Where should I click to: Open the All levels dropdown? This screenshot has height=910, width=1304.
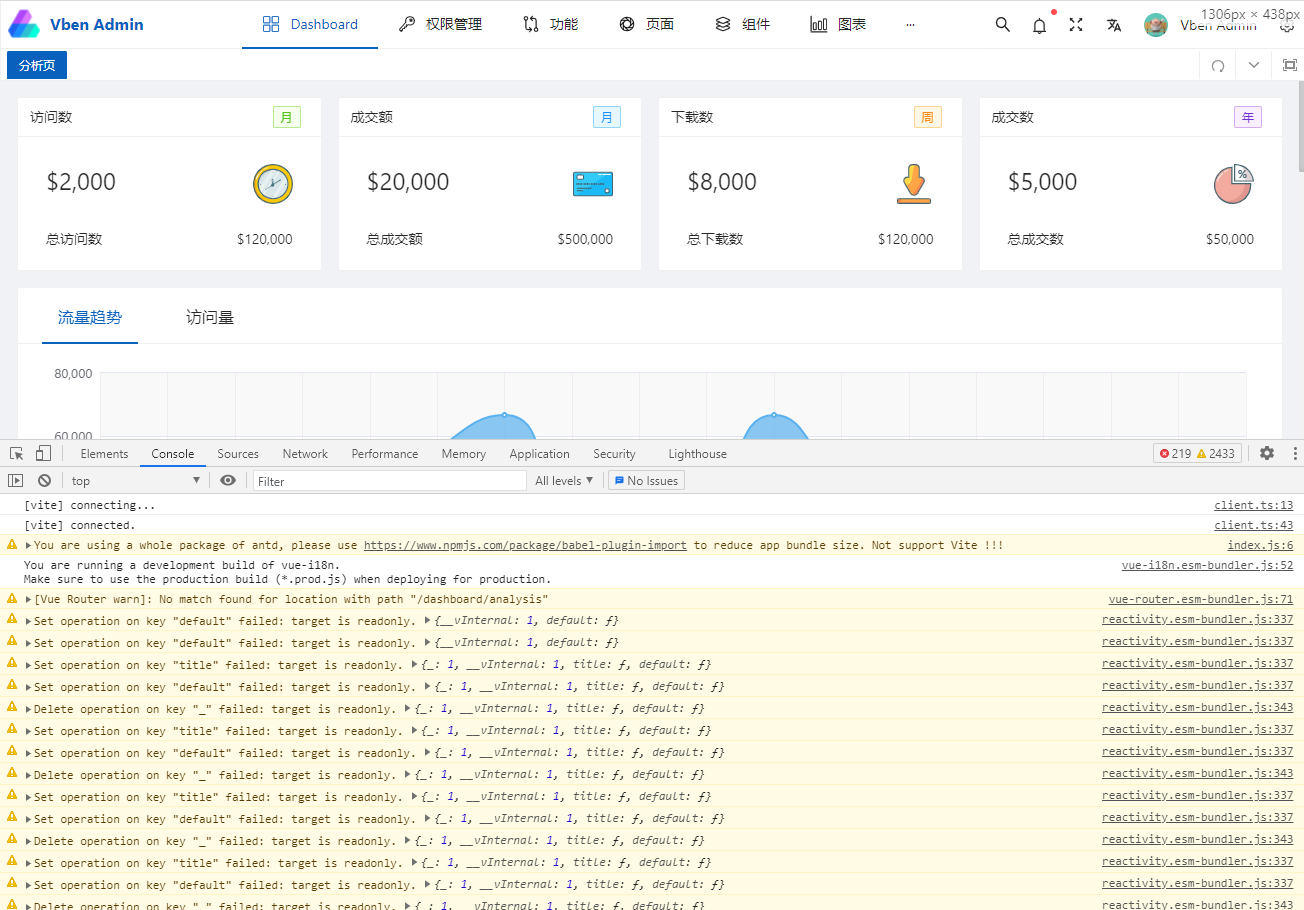click(564, 480)
